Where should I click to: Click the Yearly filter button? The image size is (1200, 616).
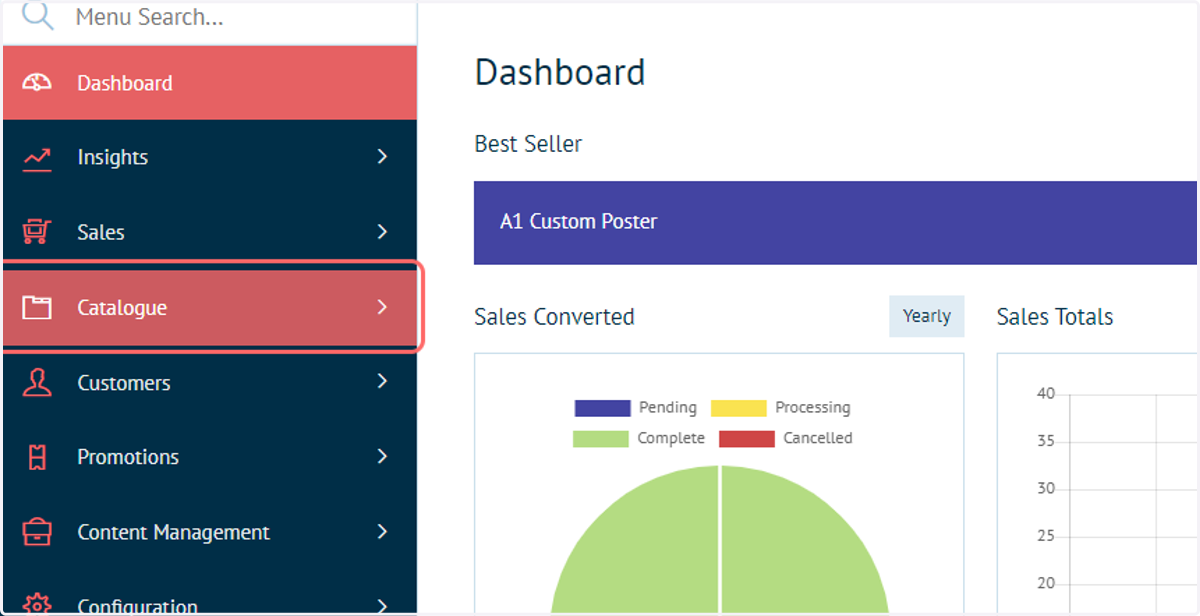coord(927,316)
